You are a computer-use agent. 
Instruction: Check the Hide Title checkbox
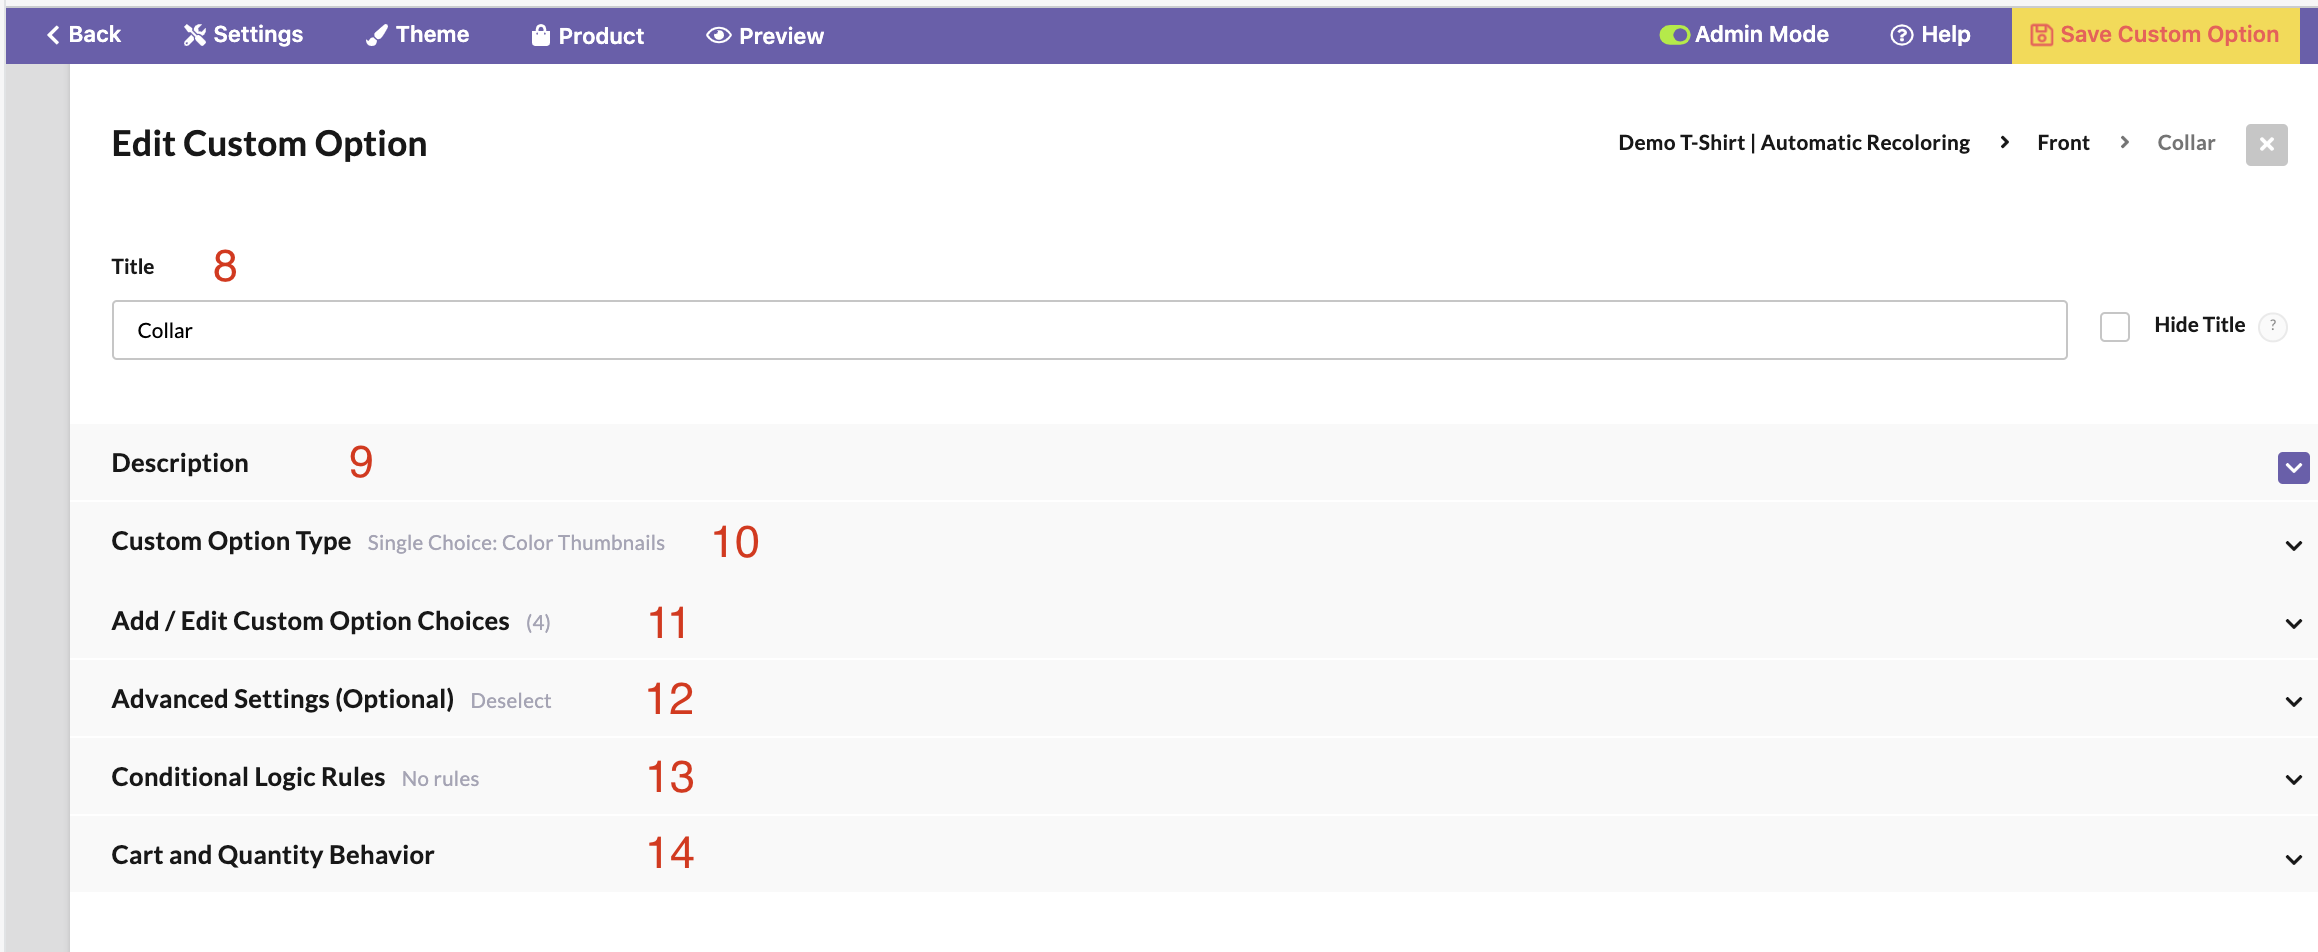(x=2114, y=327)
